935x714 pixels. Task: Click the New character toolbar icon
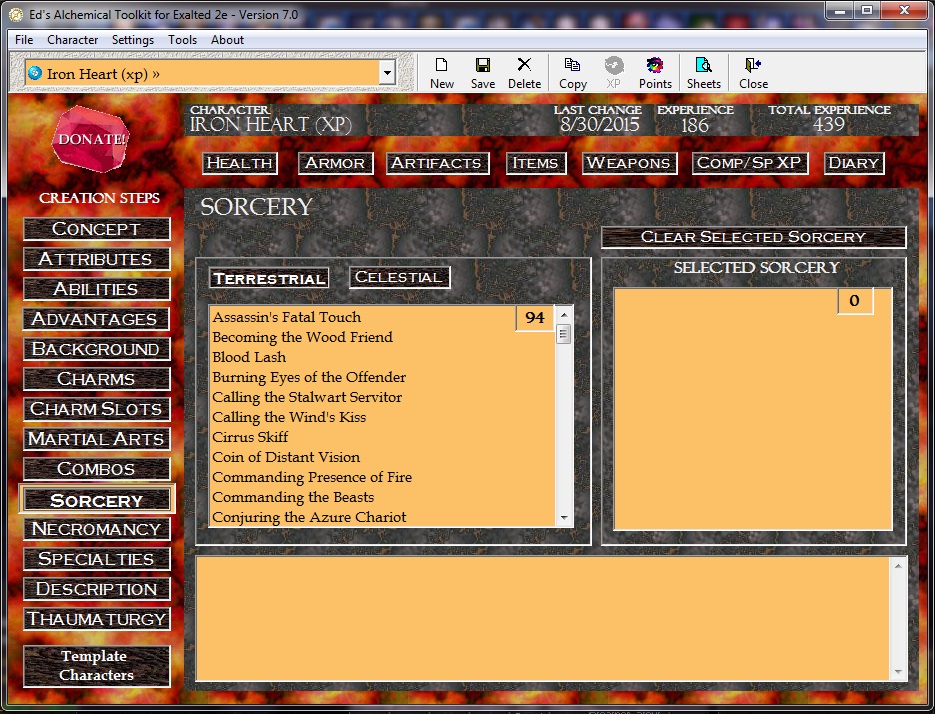pos(442,73)
